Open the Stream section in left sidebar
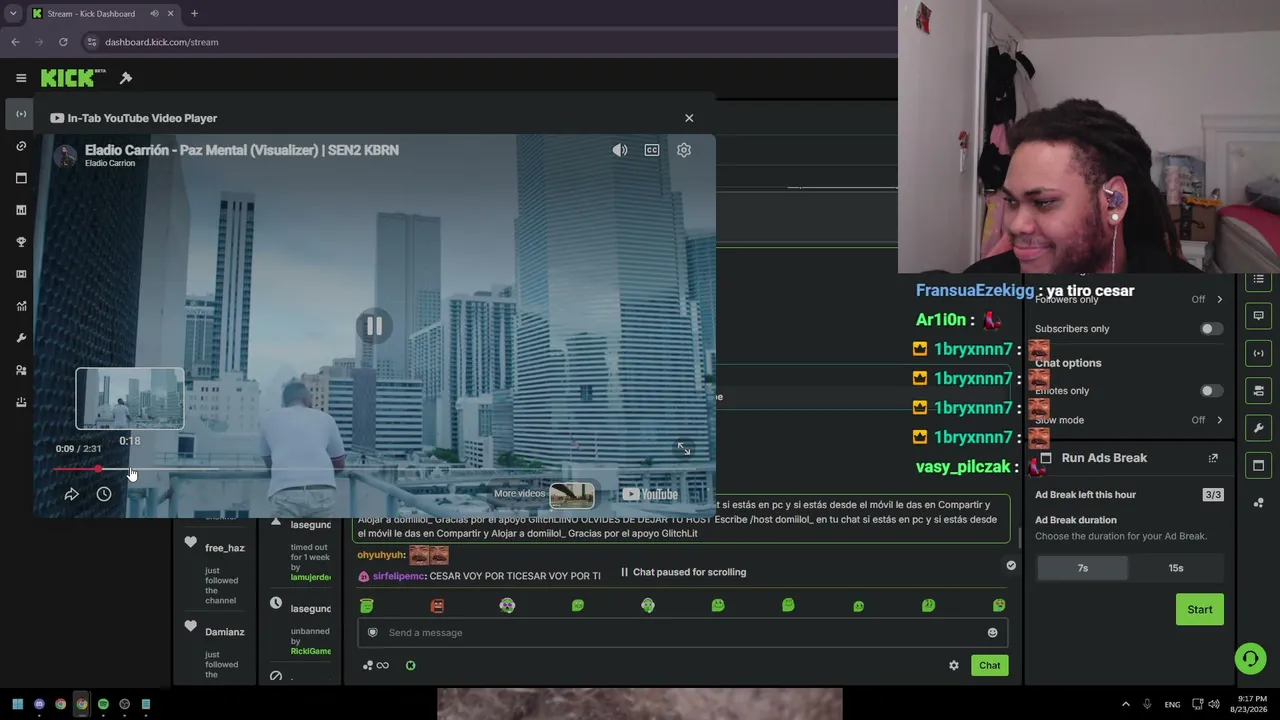This screenshot has width=1280, height=720. (21, 114)
